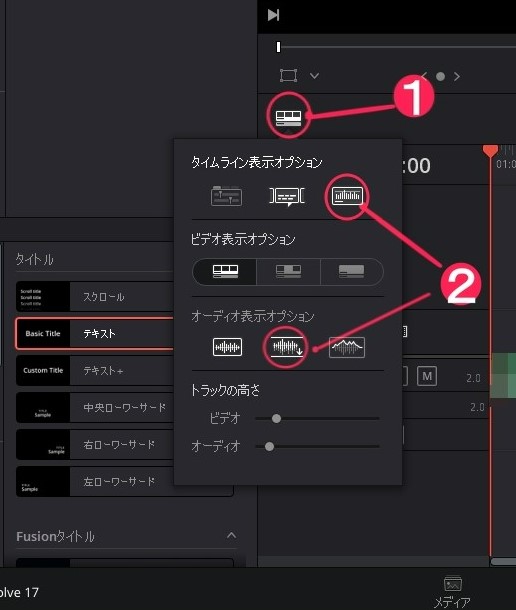This screenshot has height=610, width=516.
Task: Open the メディア page tab
Action: [x=452, y=592]
